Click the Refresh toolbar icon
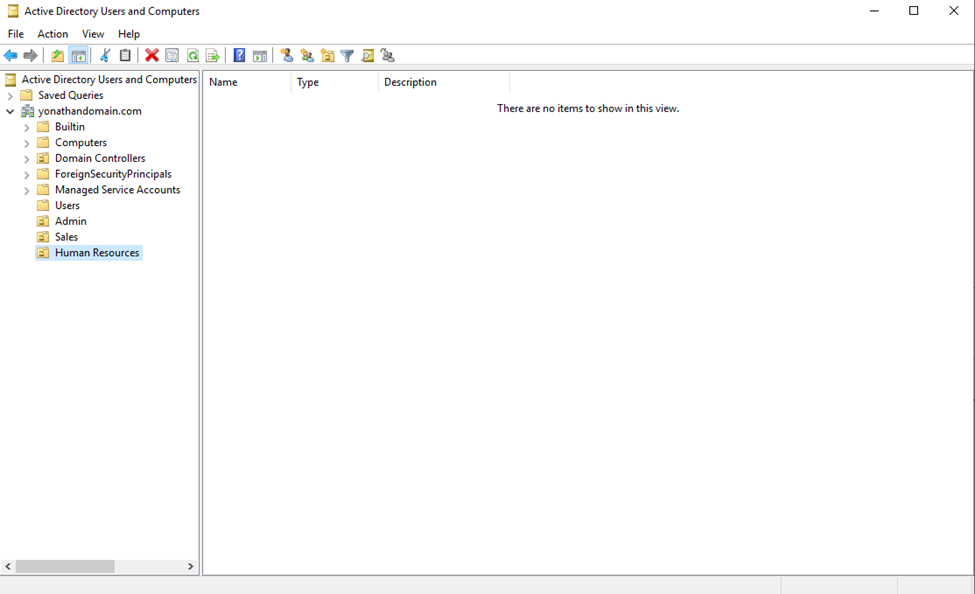Viewport: 975px width, 594px height. coord(193,55)
